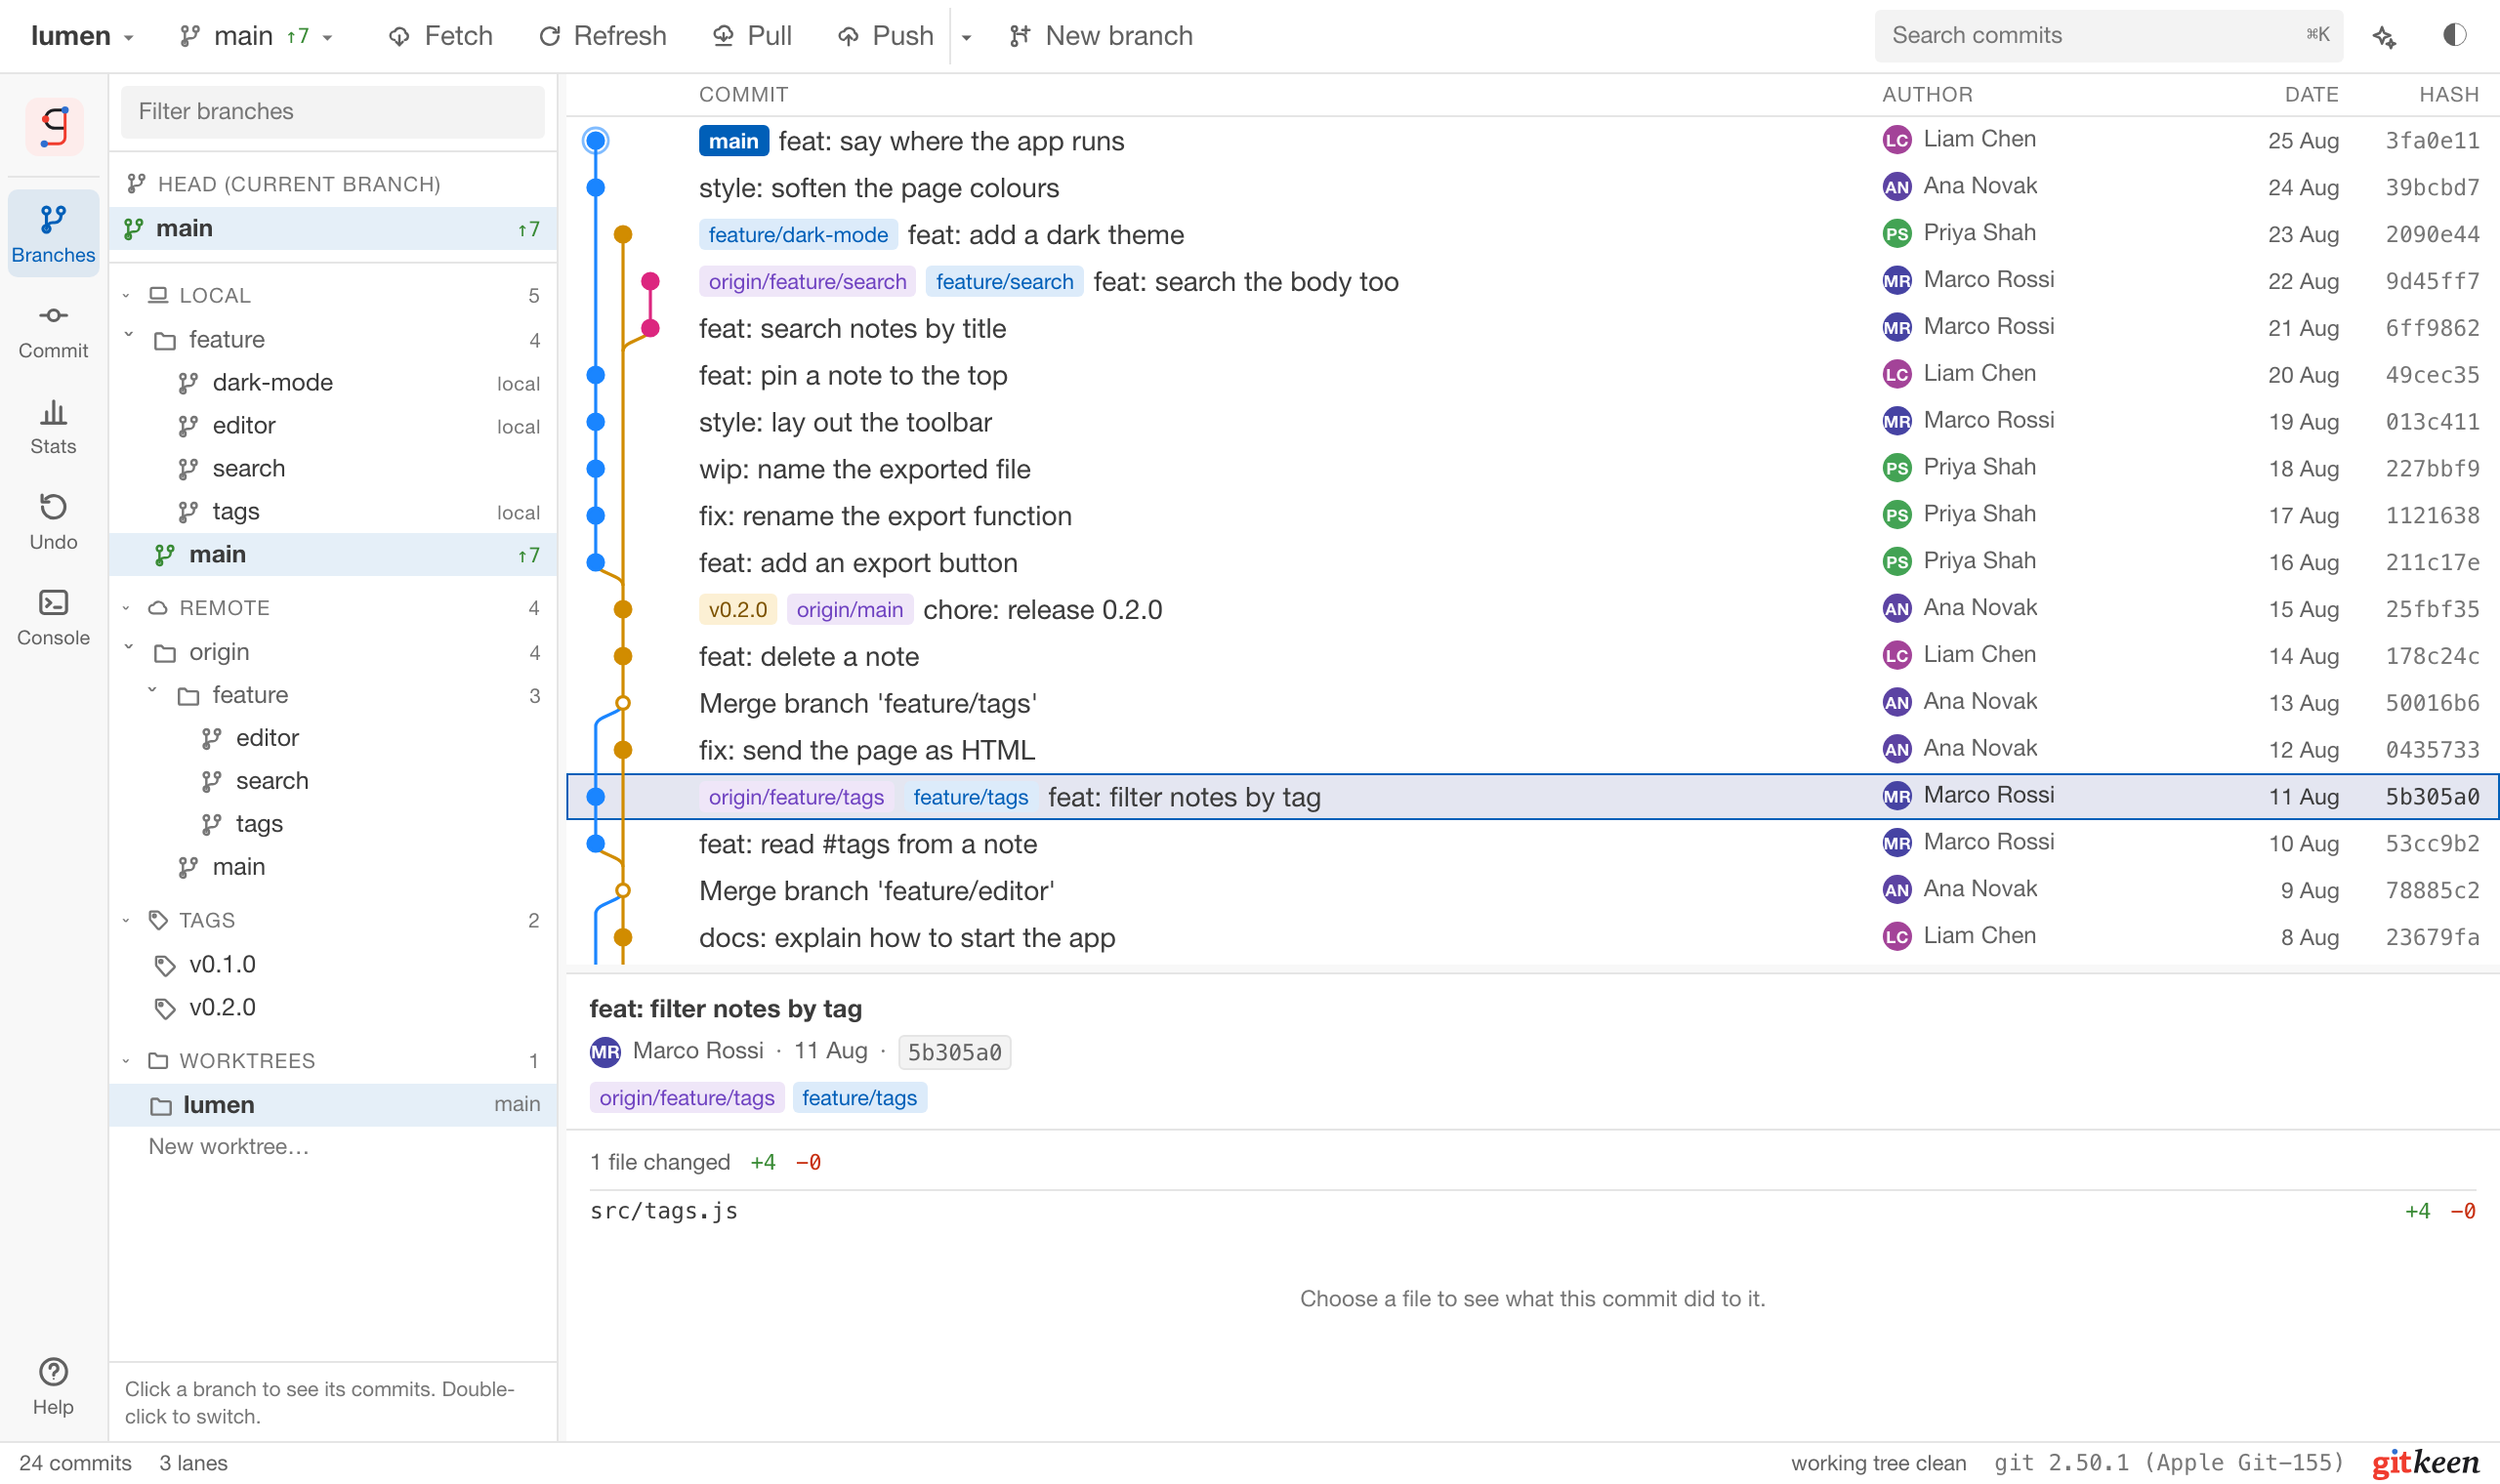This screenshot has height=1484, width=2500.
Task: Select commit 'style: soften the page colours'
Action: tap(1533, 188)
